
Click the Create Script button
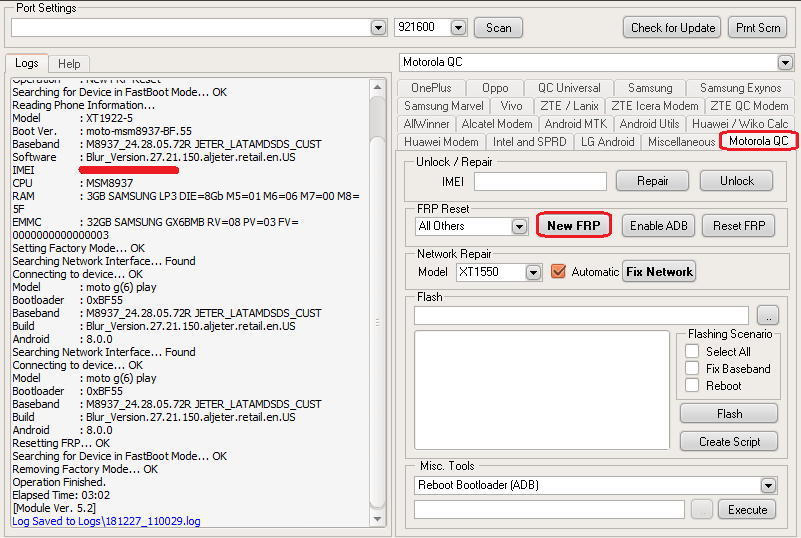729,441
